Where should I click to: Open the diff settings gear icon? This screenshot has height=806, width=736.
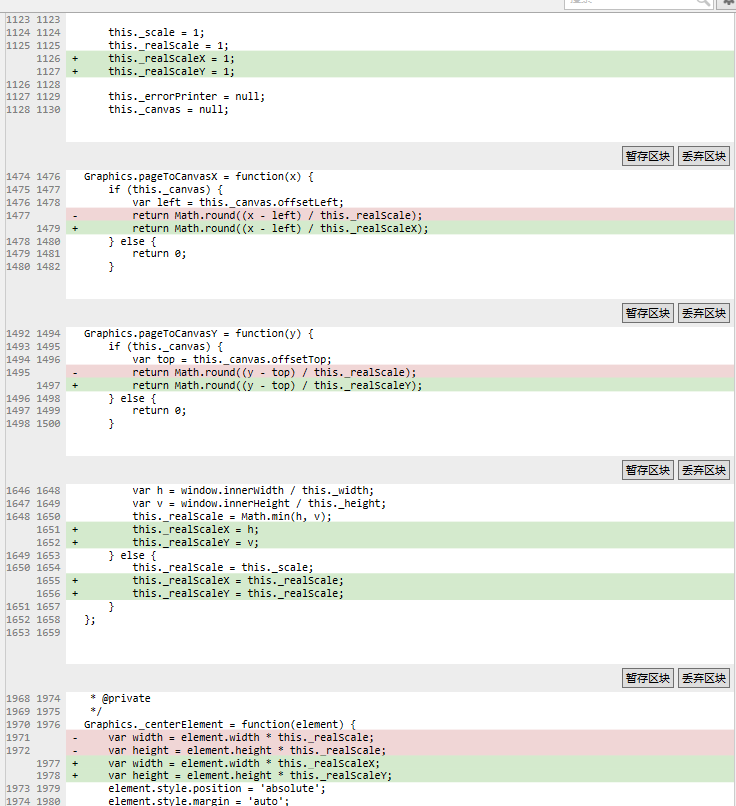click(728, 3)
